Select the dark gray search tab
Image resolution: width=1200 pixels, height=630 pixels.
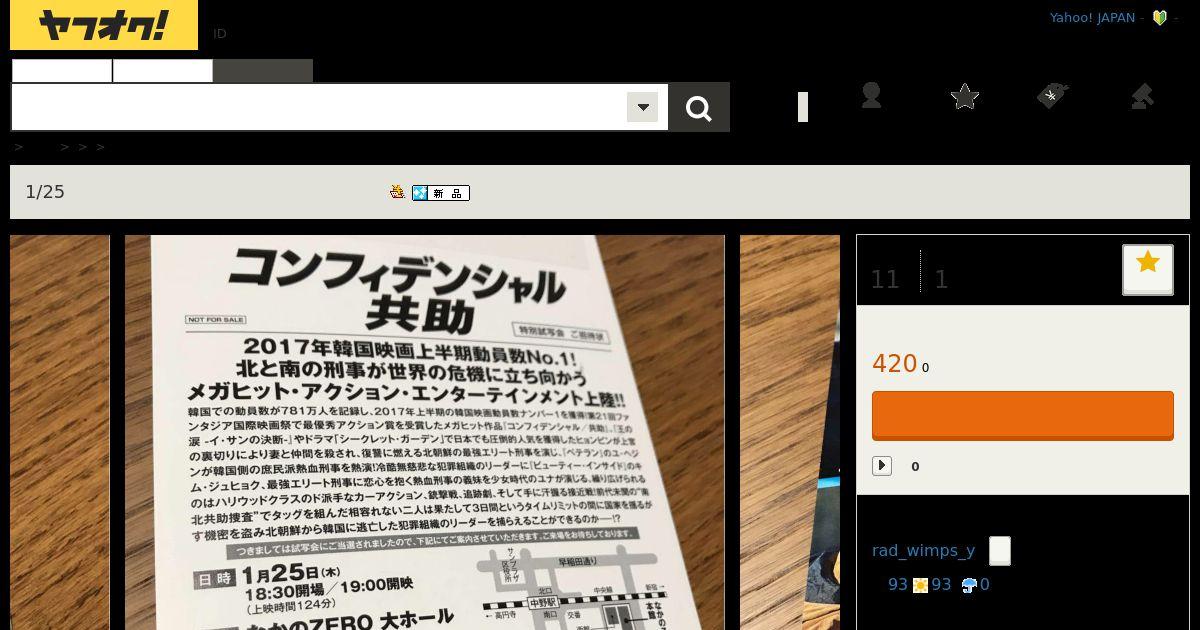[263, 70]
